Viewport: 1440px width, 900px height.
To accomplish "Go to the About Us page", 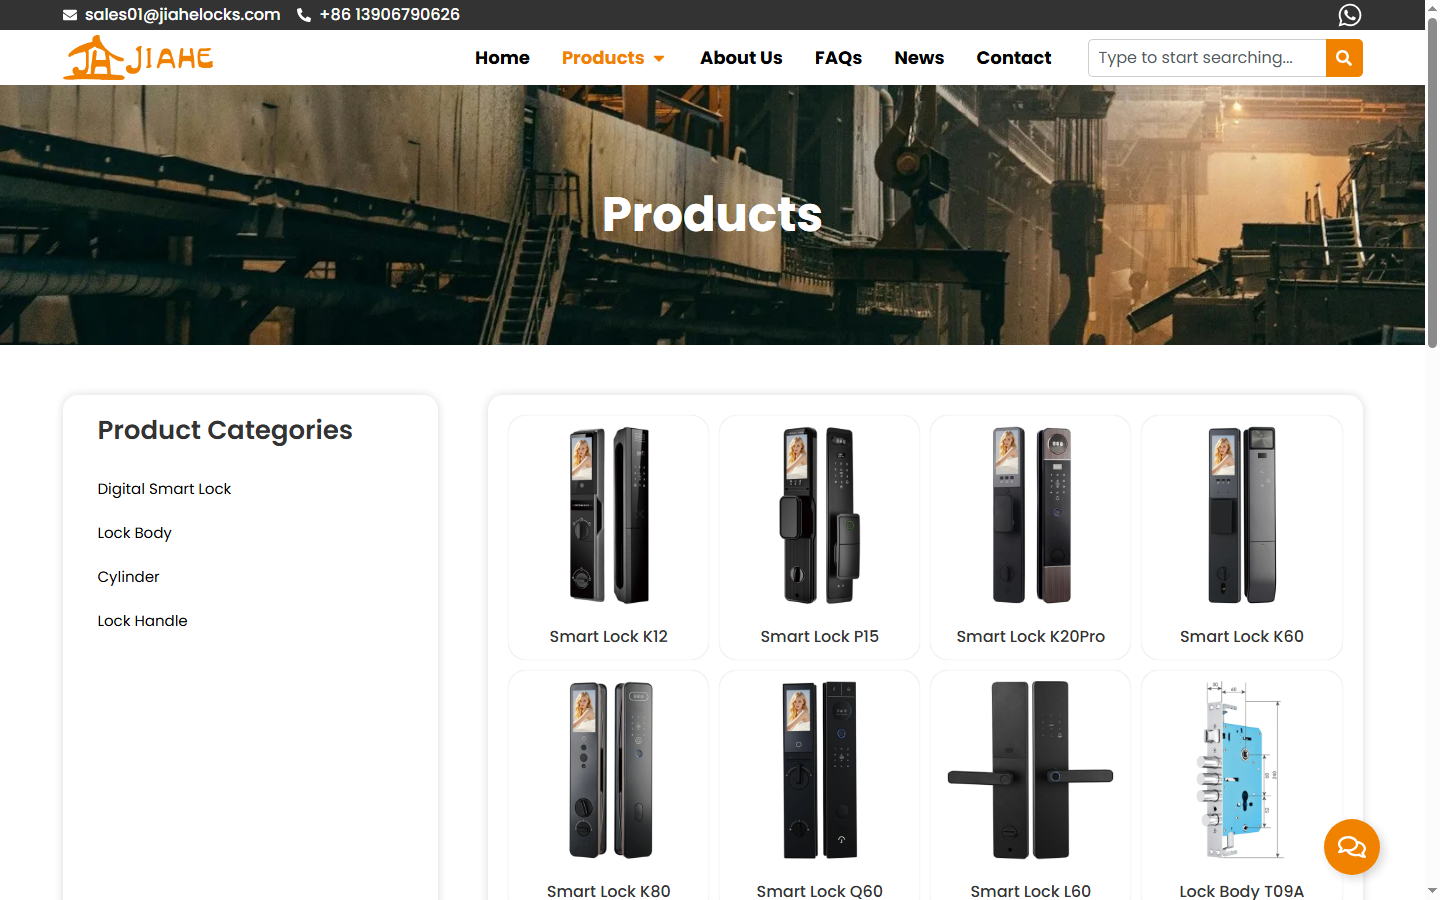I will click(741, 58).
